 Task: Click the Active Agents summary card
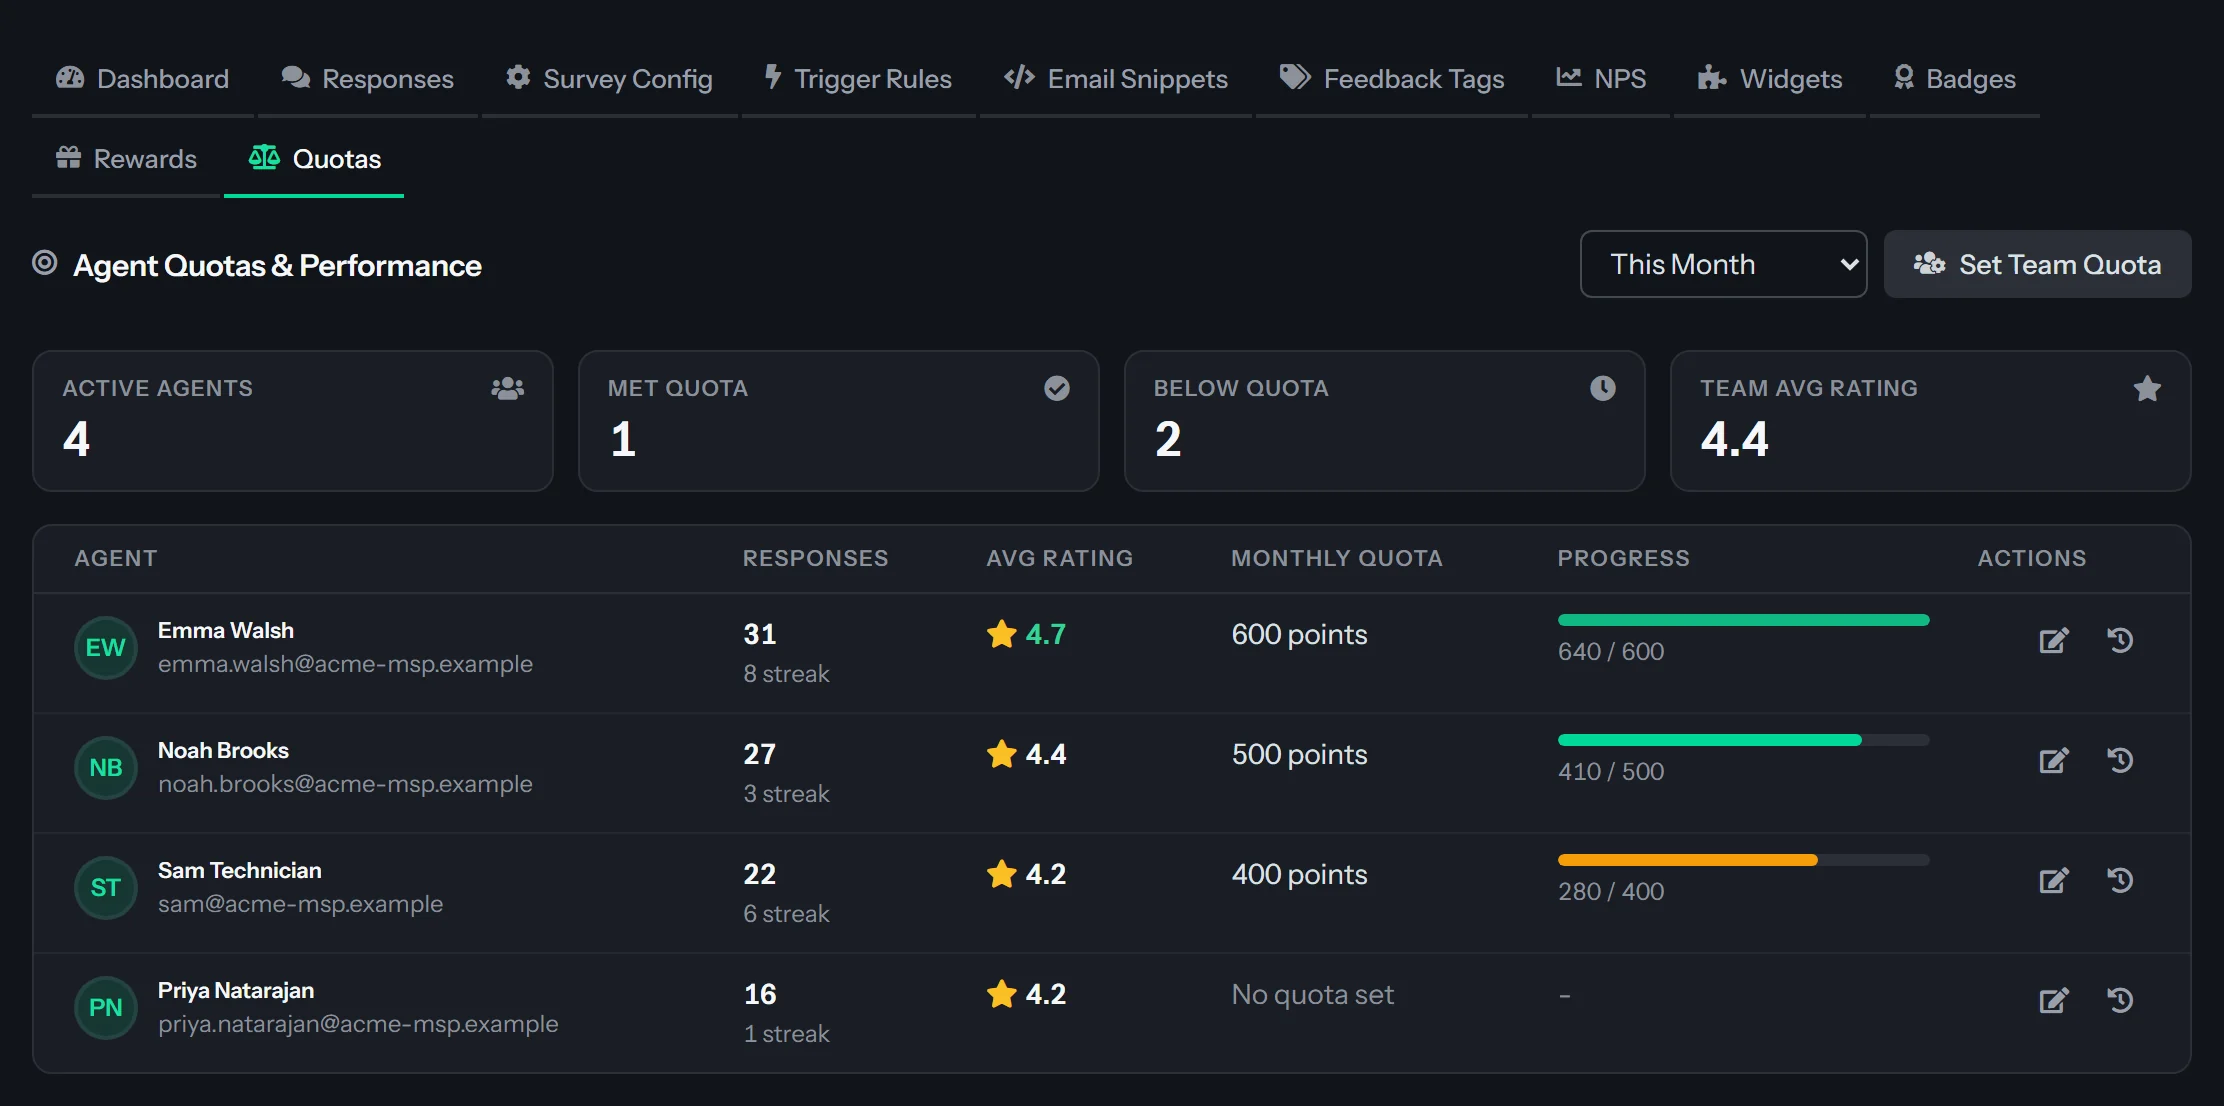pyautogui.click(x=293, y=421)
